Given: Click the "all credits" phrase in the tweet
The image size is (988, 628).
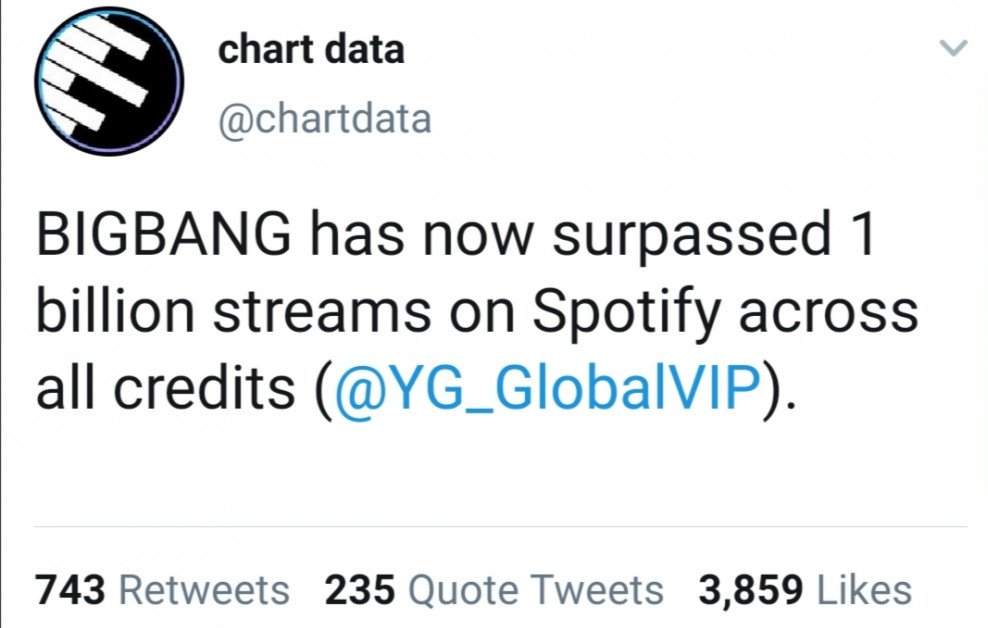Looking at the screenshot, I should pyautogui.click(x=165, y=387).
